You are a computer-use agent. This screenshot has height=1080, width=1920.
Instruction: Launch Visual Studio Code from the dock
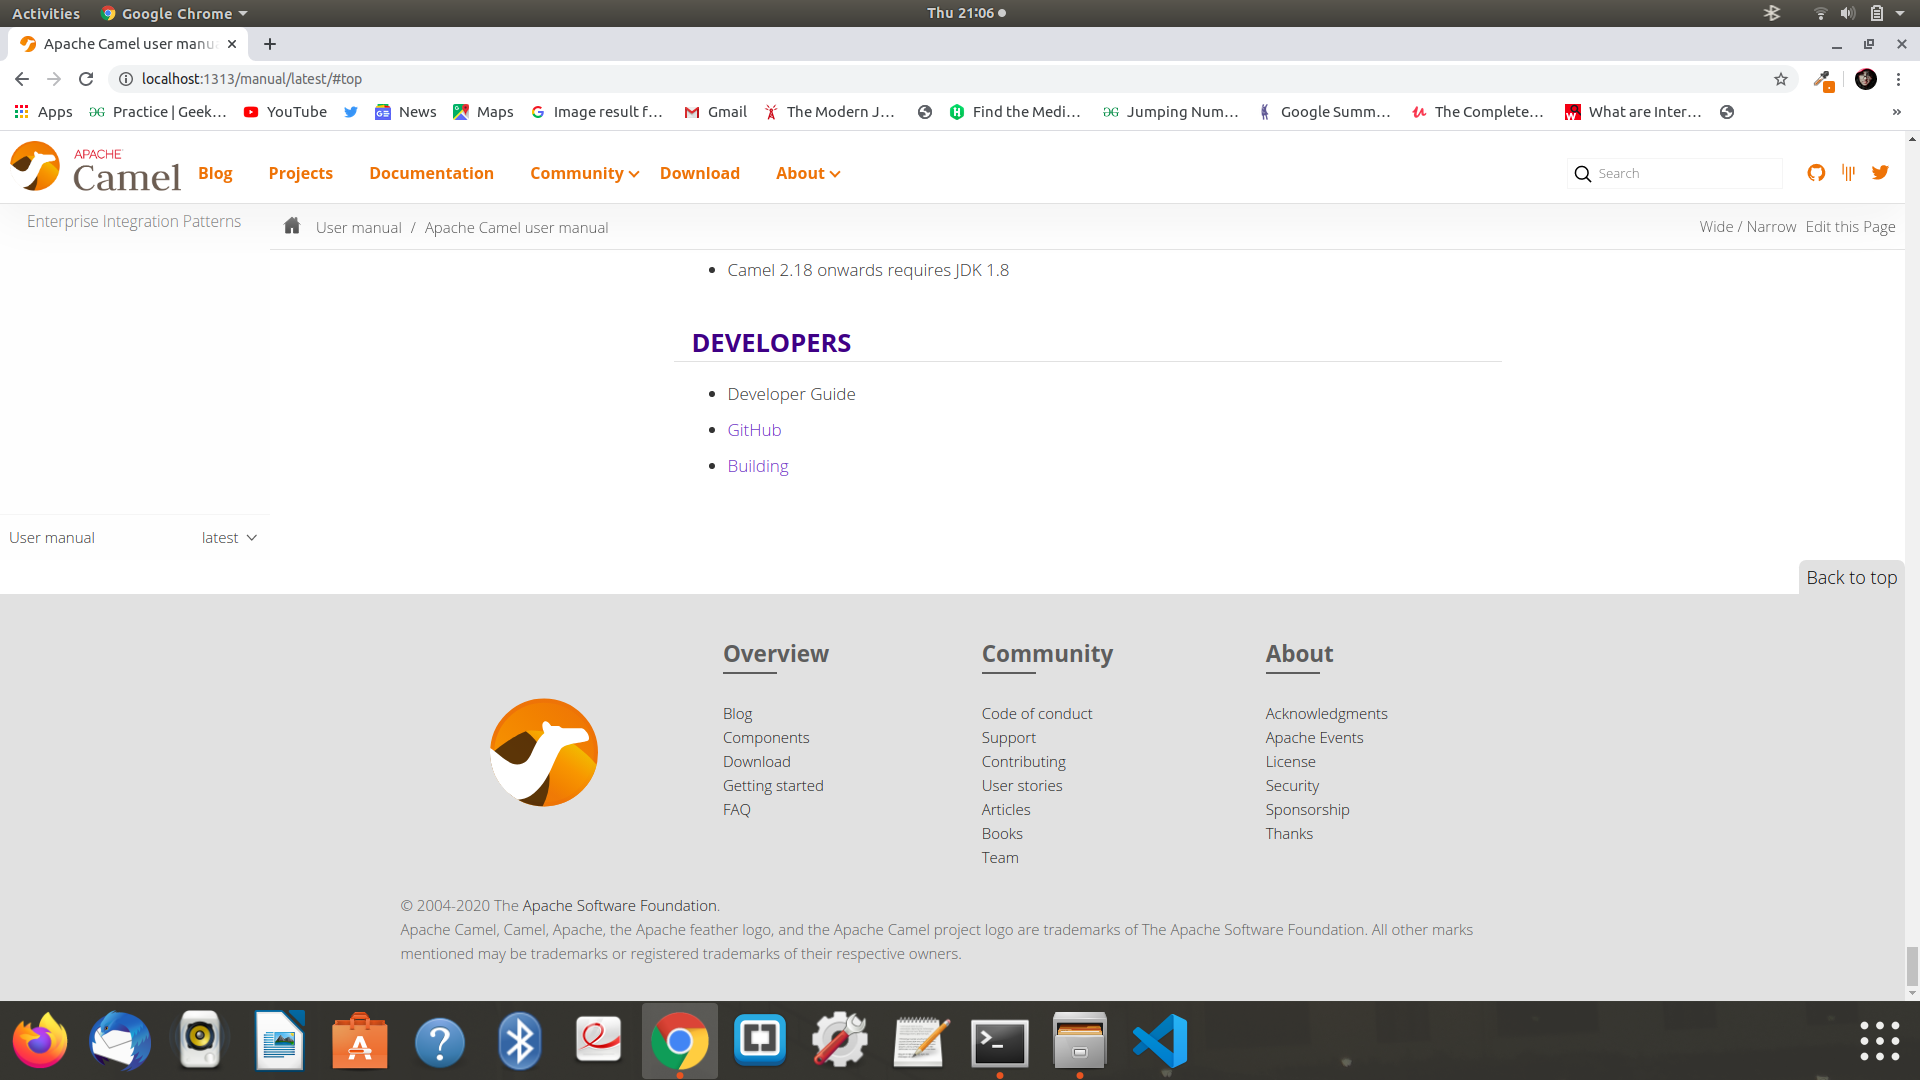point(1160,1041)
